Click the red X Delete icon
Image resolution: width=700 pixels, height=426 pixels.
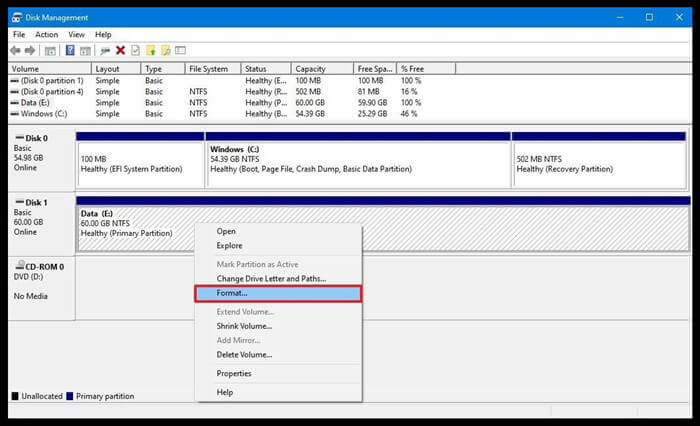[120, 50]
